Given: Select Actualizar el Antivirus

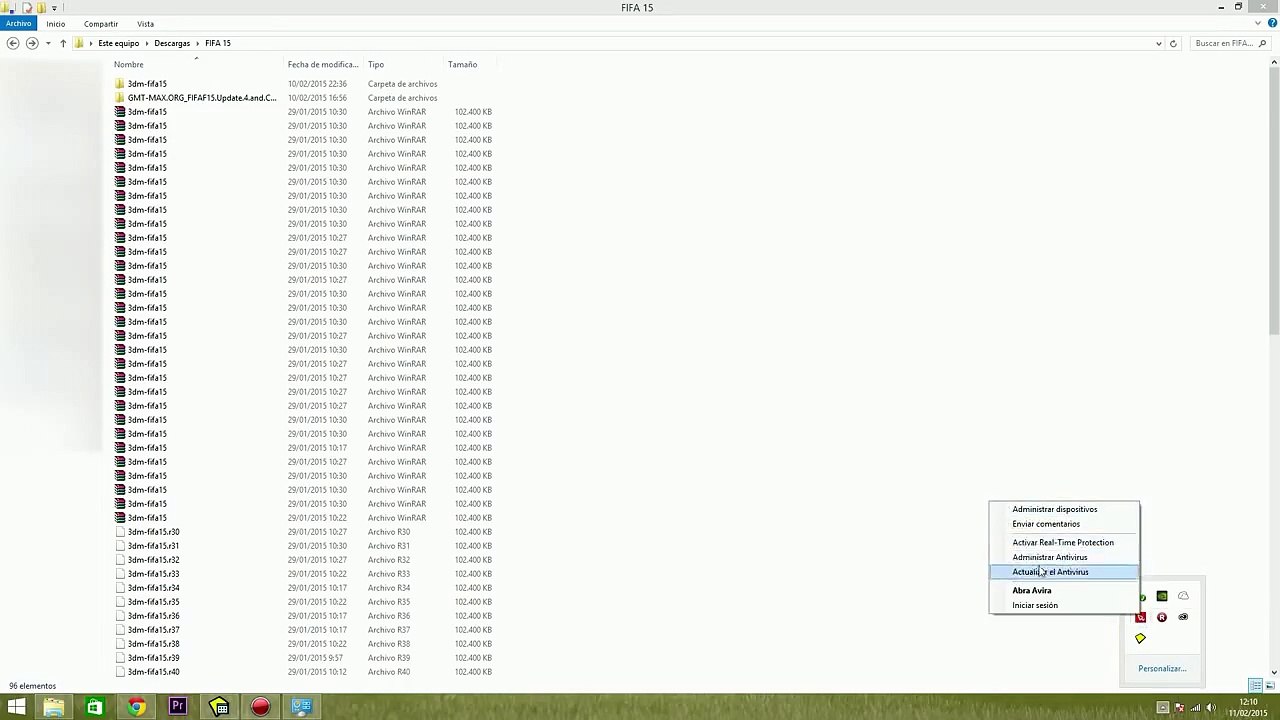Looking at the screenshot, I should 1064,572.
